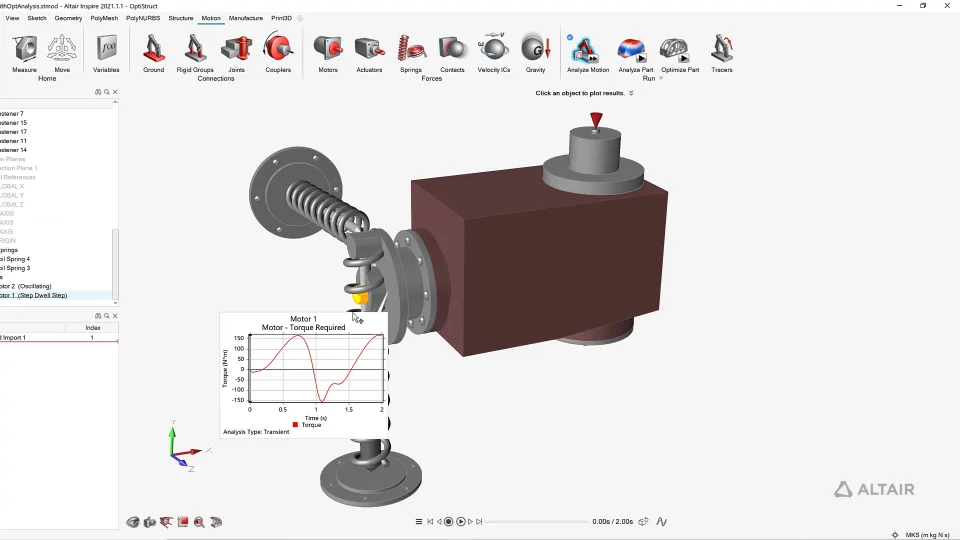Jump to last animation frame

point(479,522)
